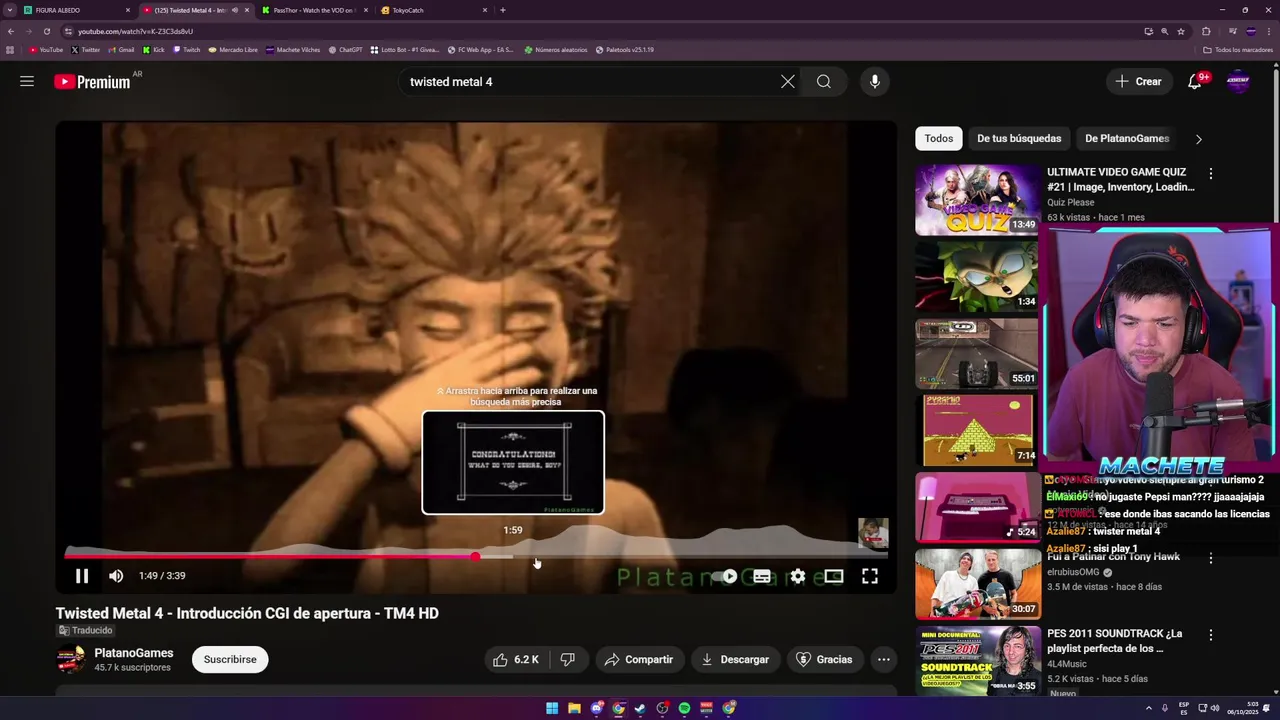The height and width of the screenshot is (720, 1280).
Task: Click the red progress bar scrubber
Action: [475, 556]
